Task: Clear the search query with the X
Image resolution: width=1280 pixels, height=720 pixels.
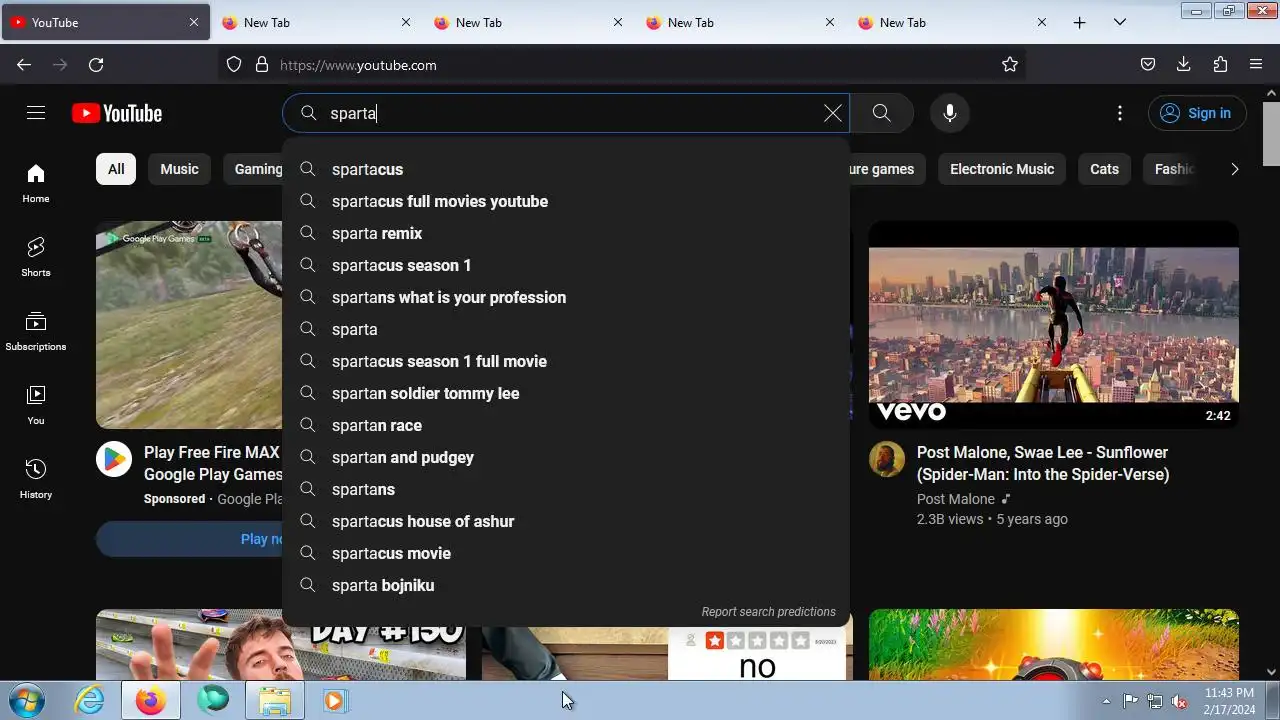Action: coord(832,113)
